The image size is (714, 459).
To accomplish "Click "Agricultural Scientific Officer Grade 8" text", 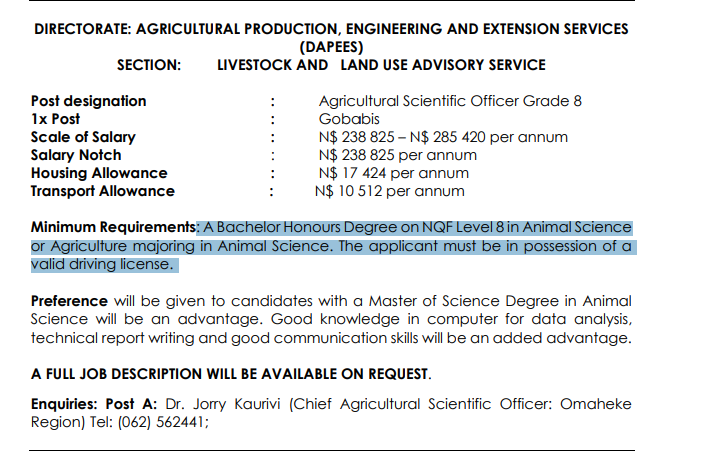I will point(450,101).
